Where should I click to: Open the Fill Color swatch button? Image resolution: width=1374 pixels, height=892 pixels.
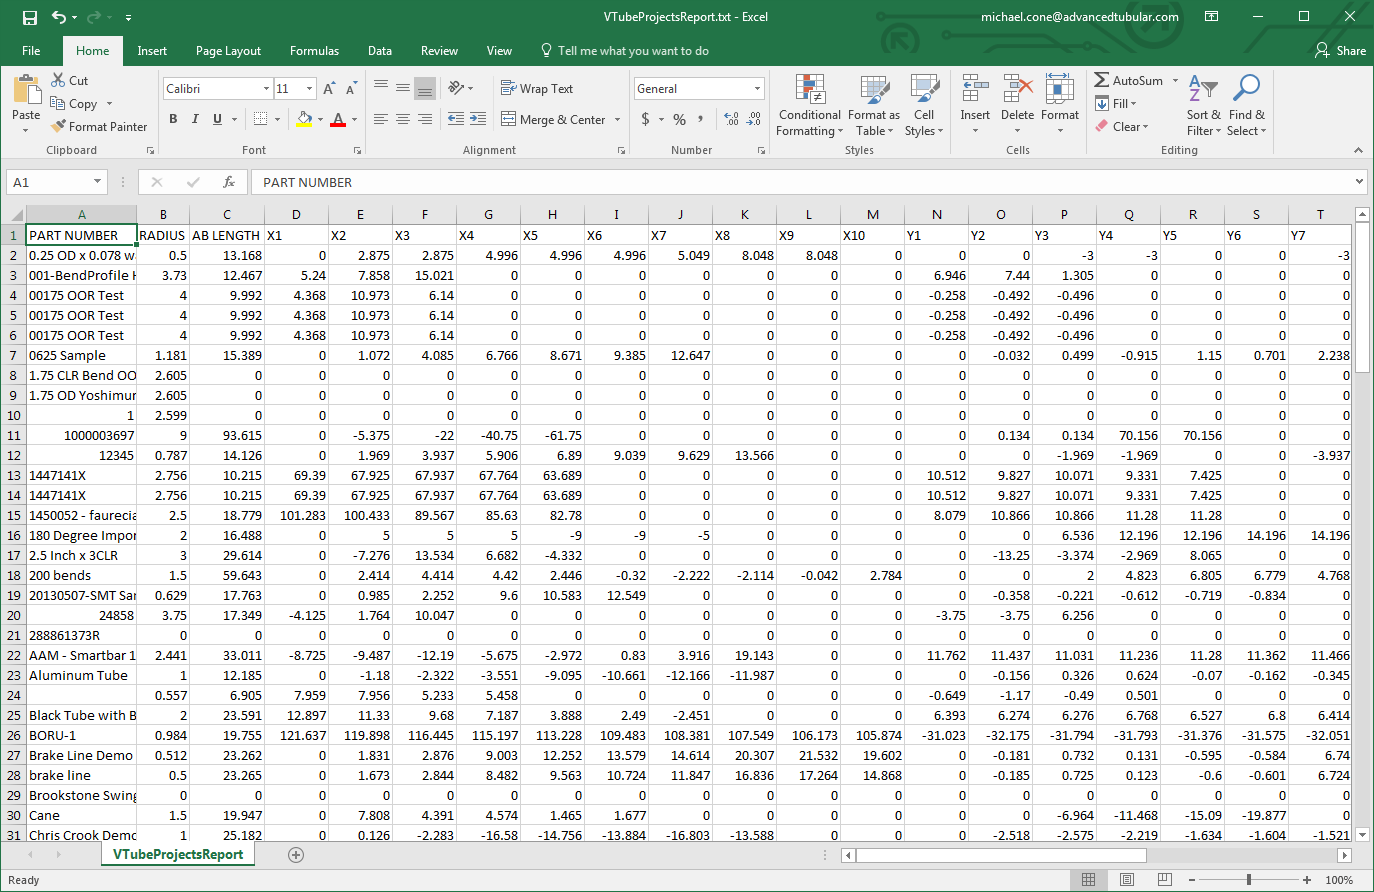pos(304,119)
